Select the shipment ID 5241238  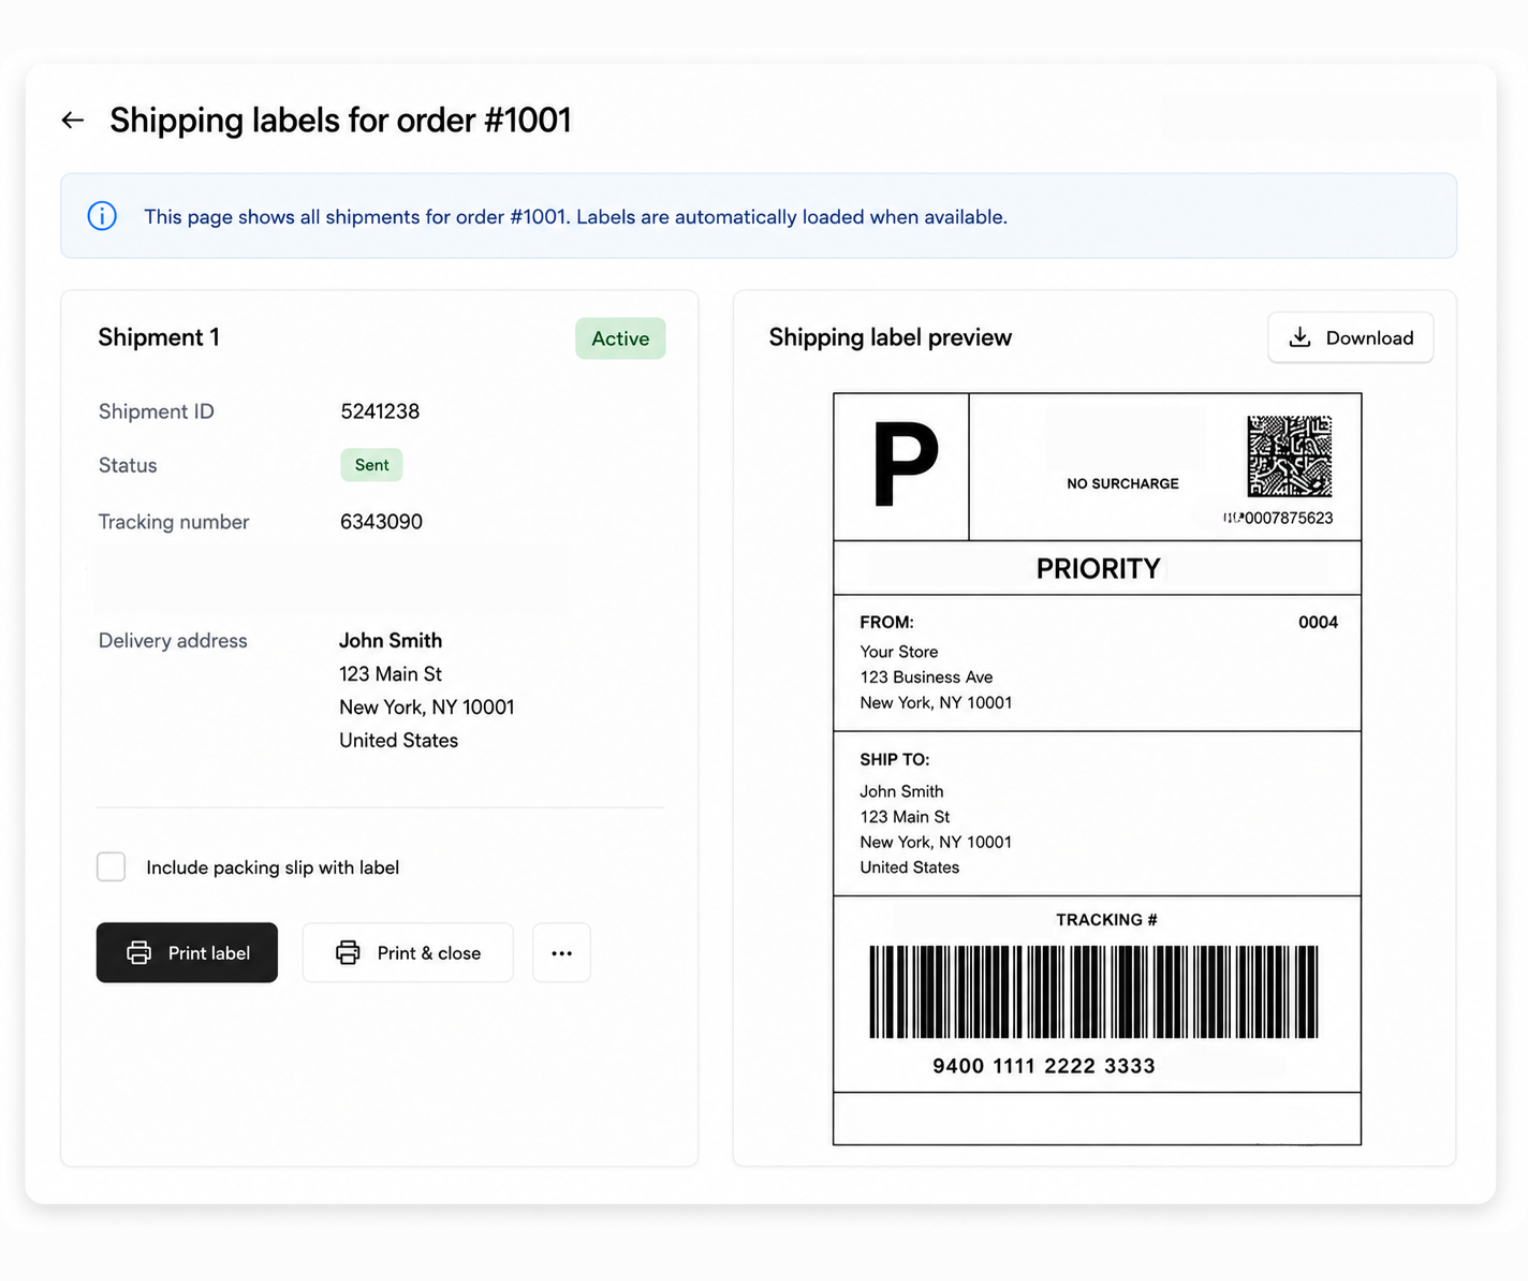click(x=380, y=412)
